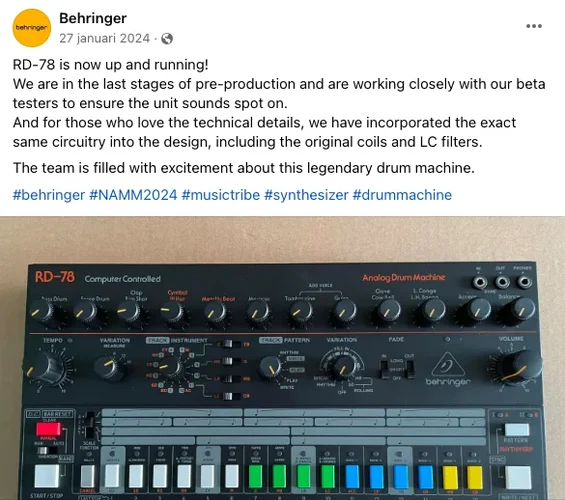Open the #drummachine hashtag link
The height and width of the screenshot is (500, 565).
pyautogui.click(x=402, y=195)
